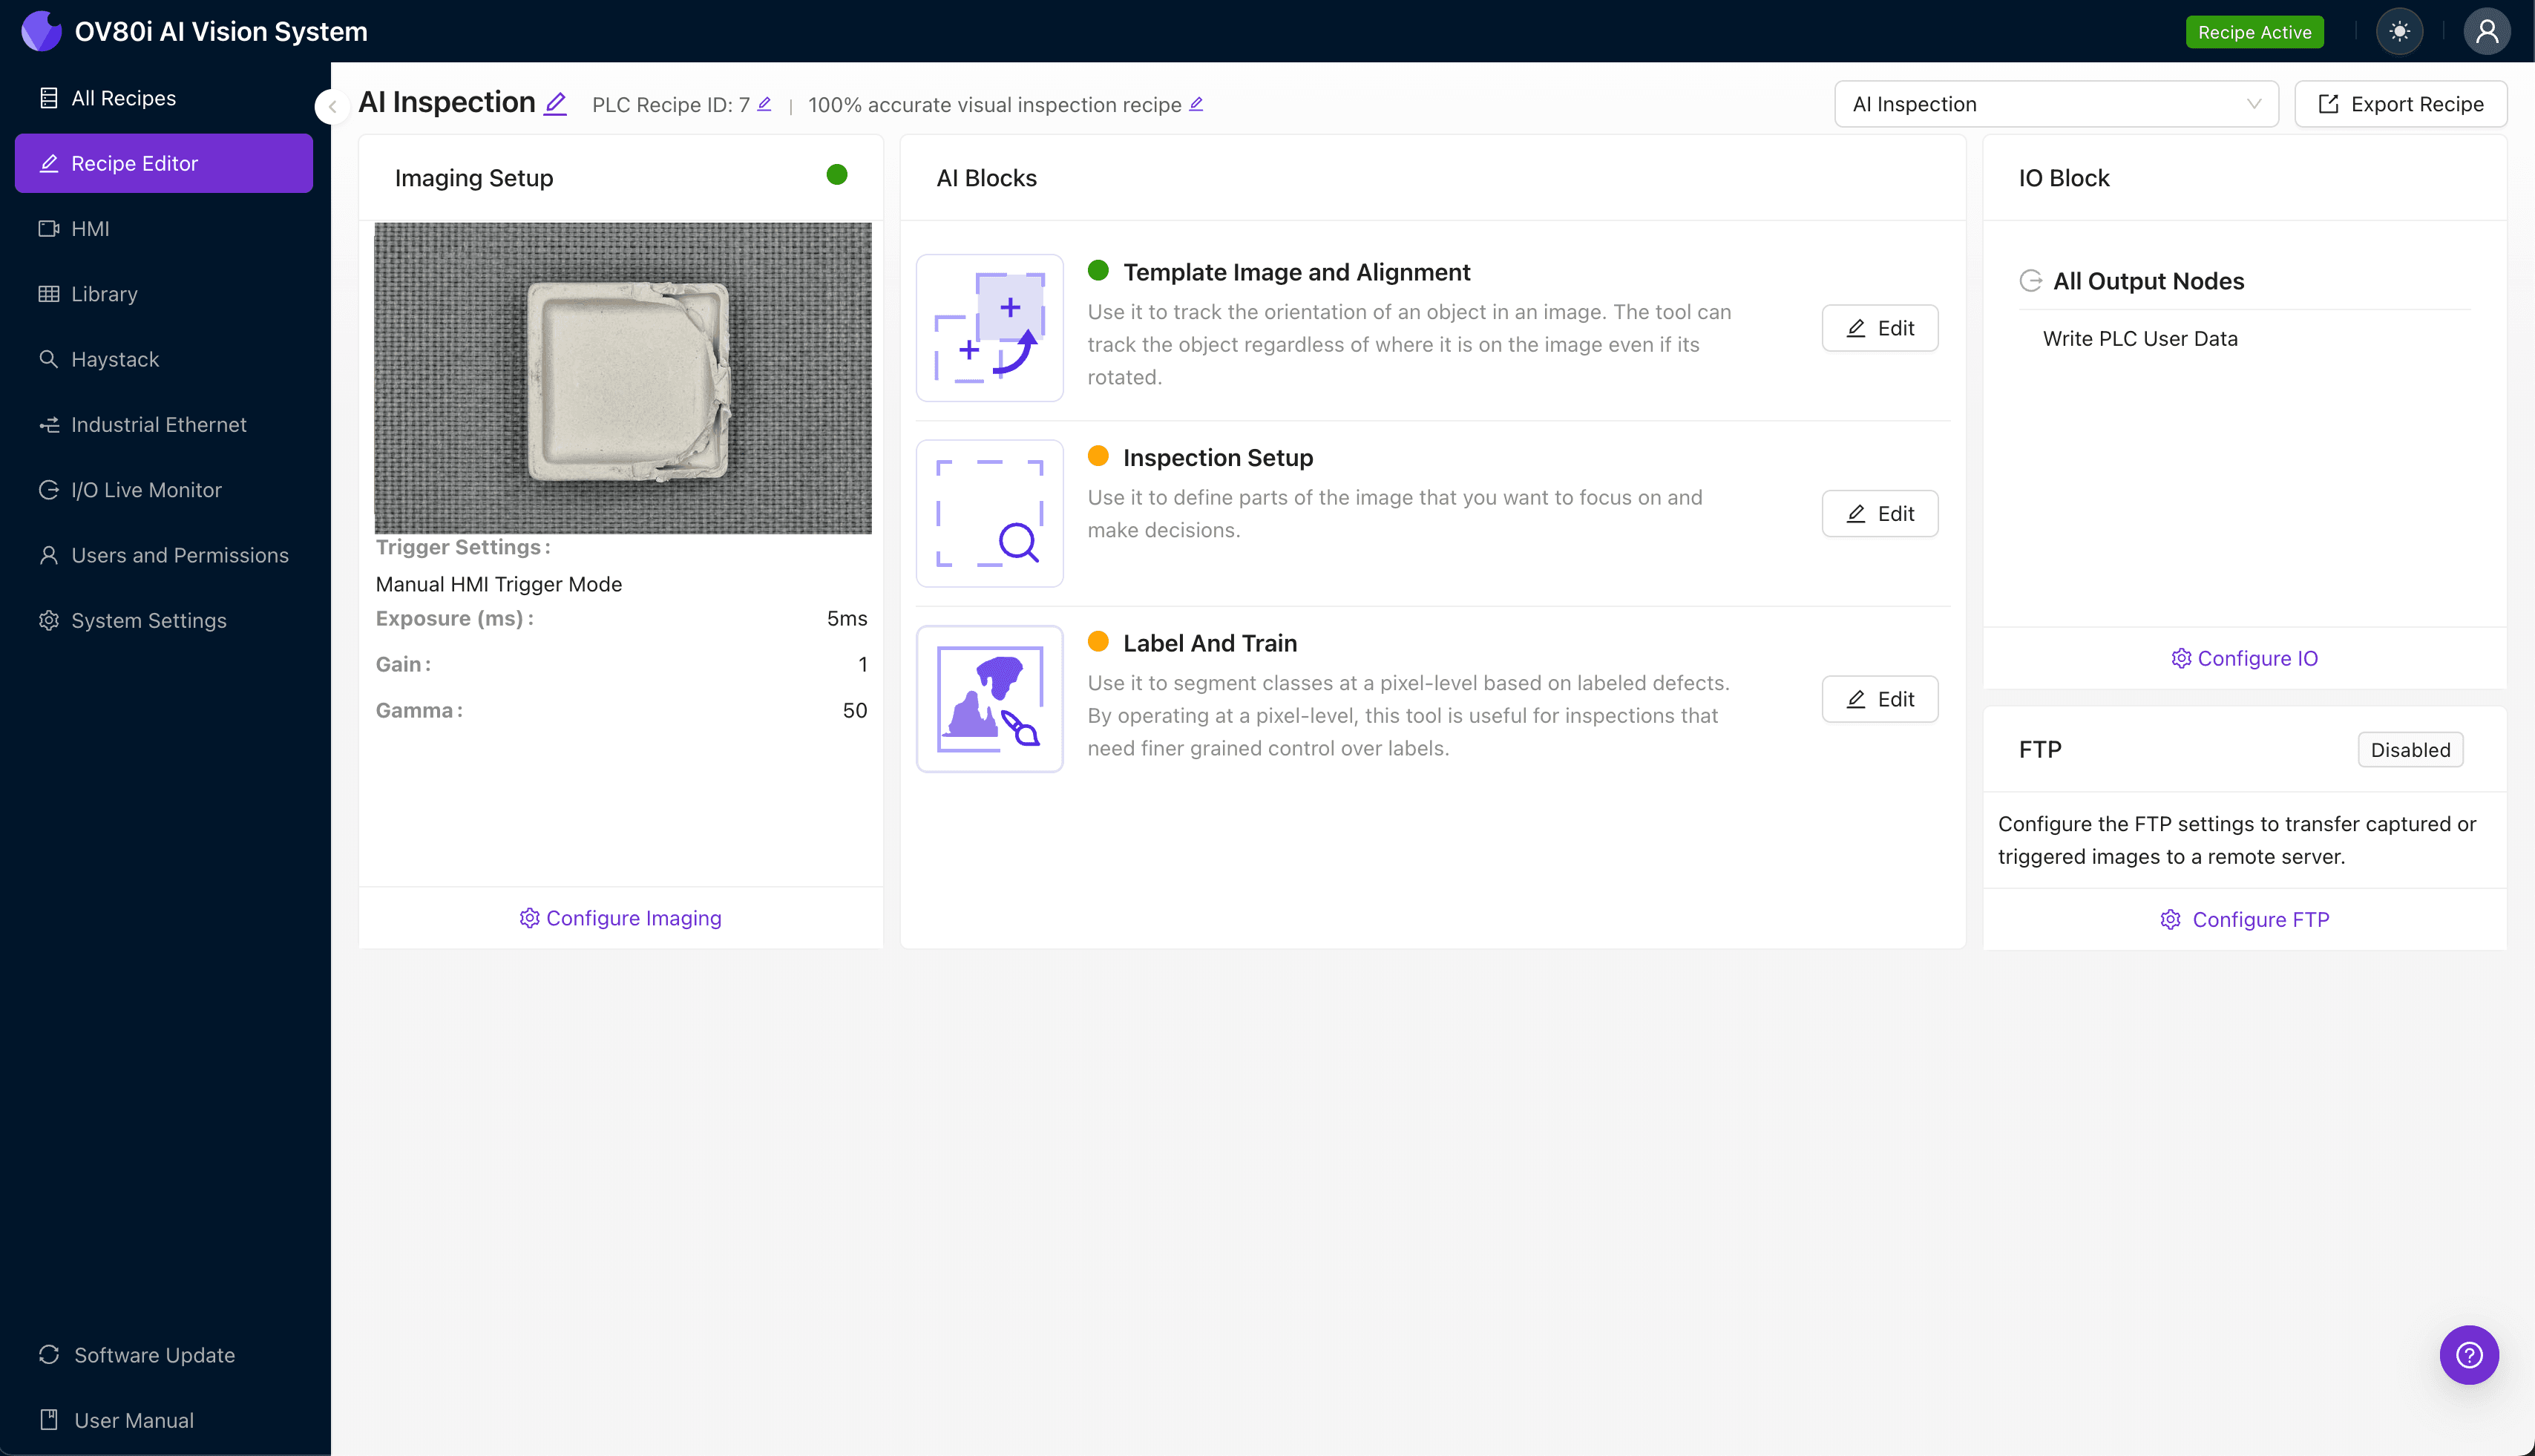This screenshot has height=1456, width=2535.
Task: Open Library from the sidebar
Action: pyautogui.click(x=103, y=293)
